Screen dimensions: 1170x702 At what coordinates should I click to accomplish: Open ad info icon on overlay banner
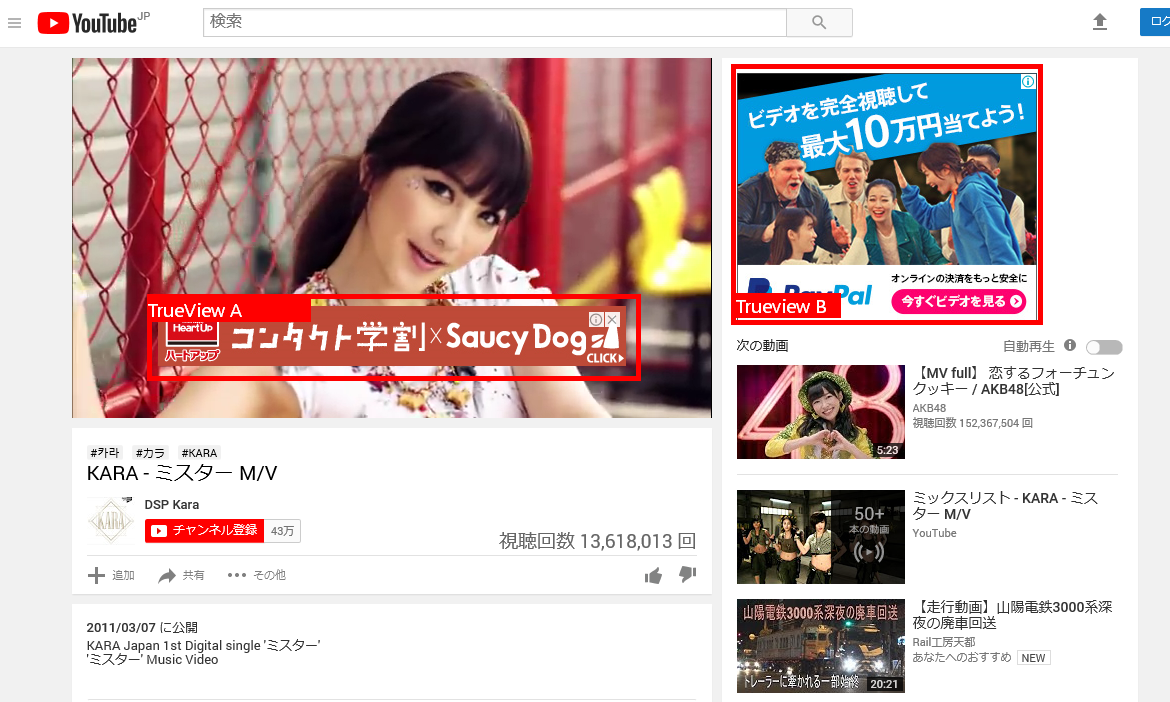pos(596,319)
